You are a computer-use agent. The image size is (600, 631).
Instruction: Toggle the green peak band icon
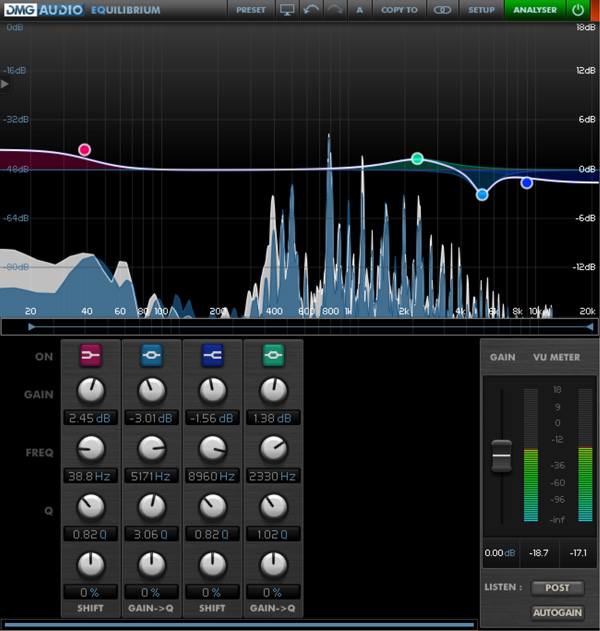pos(273,355)
